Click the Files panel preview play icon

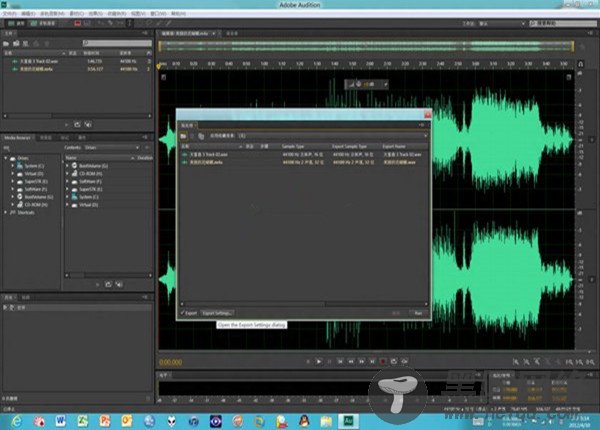[x=67, y=125]
